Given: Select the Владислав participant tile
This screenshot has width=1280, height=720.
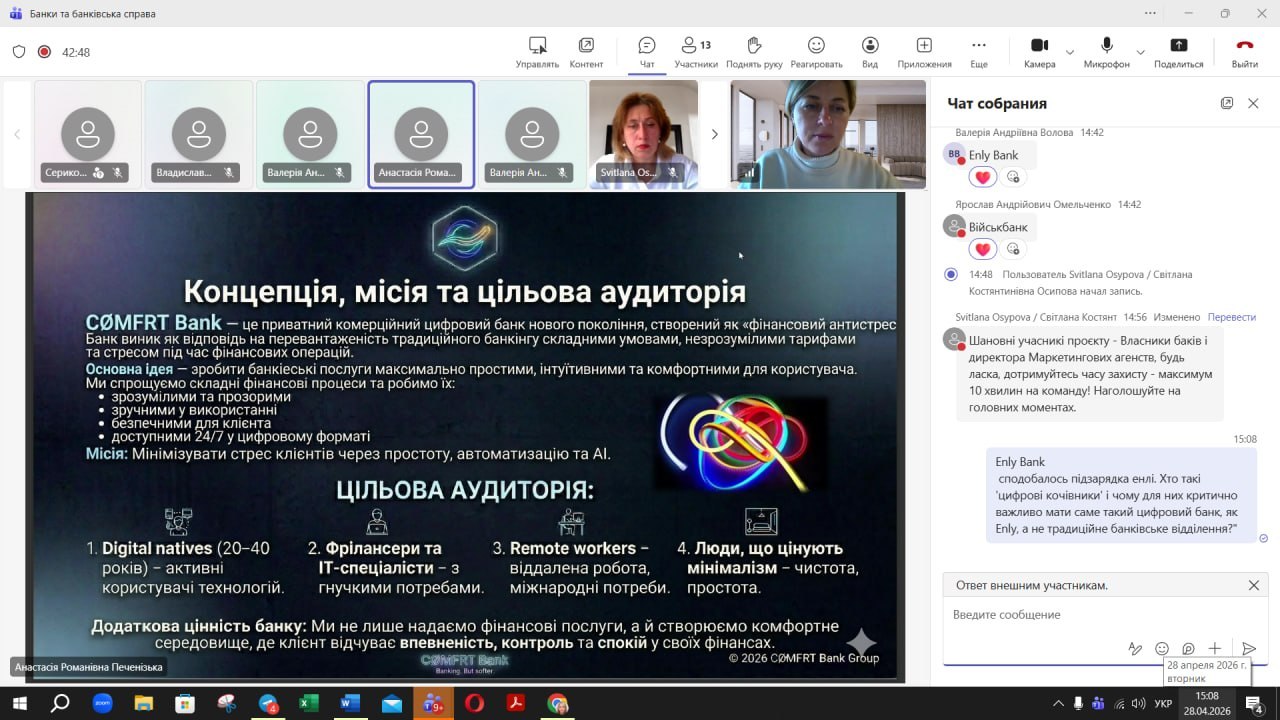Looking at the screenshot, I should (199, 134).
